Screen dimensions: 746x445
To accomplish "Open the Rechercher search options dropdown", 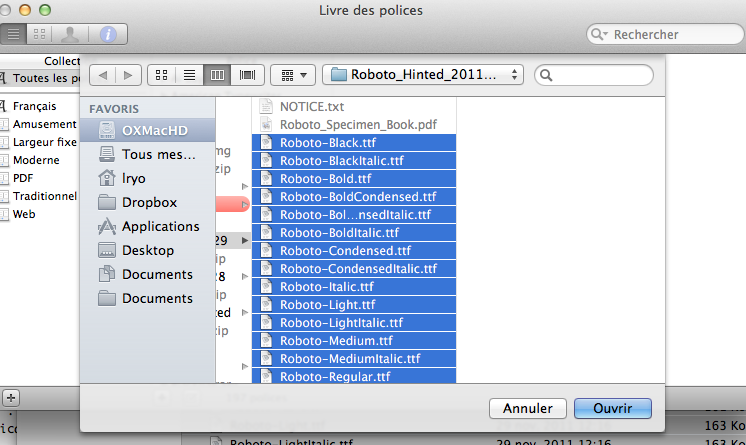I will tap(600, 34).
